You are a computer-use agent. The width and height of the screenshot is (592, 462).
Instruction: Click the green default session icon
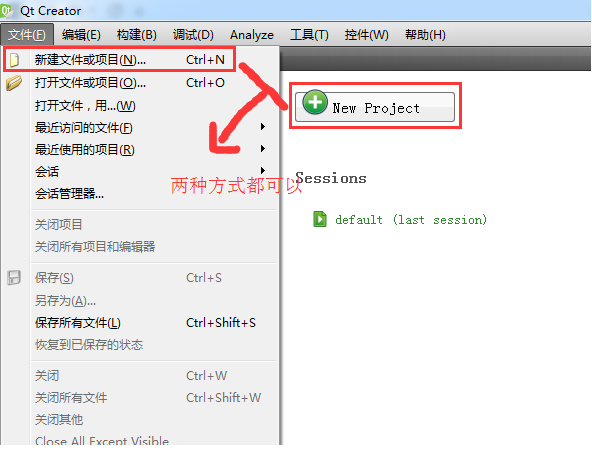pyautogui.click(x=320, y=219)
